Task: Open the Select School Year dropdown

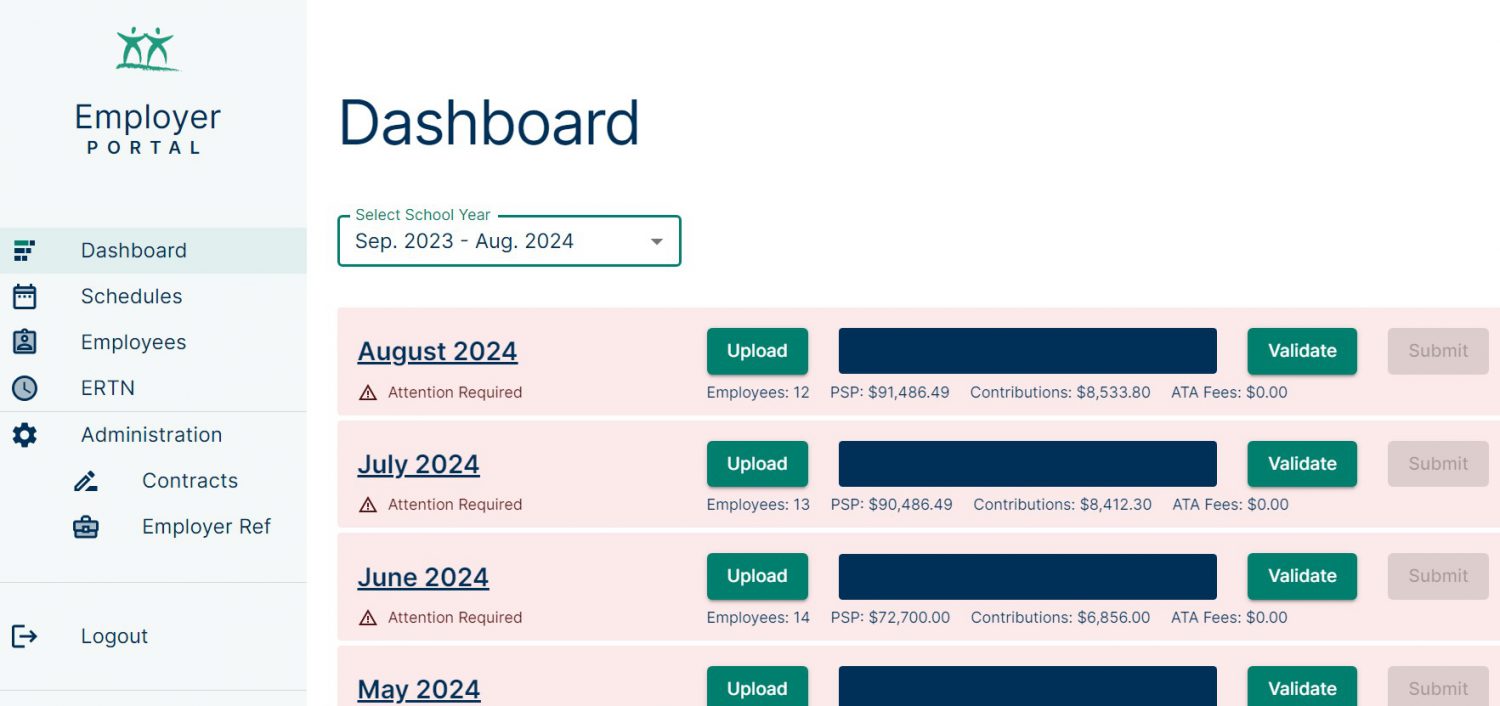Action: (x=509, y=241)
